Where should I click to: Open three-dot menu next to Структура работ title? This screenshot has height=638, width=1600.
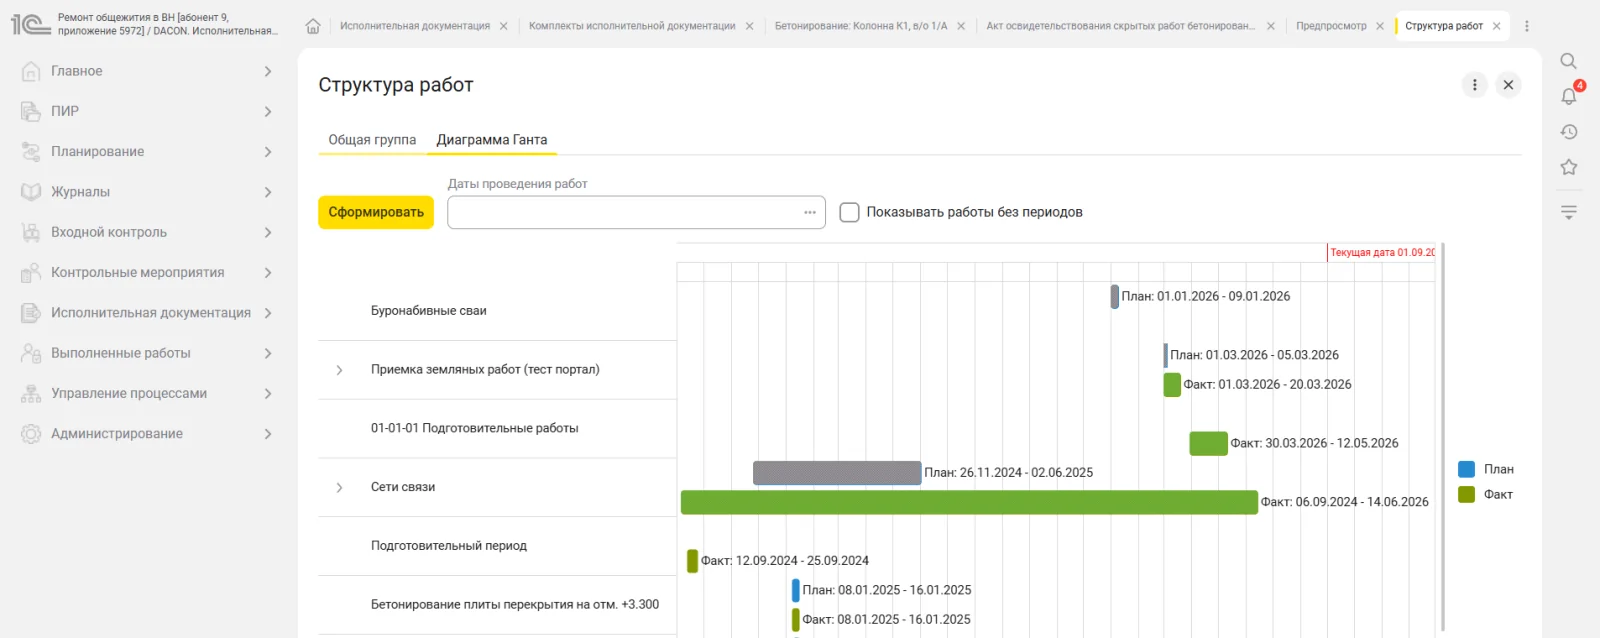coord(1474,85)
